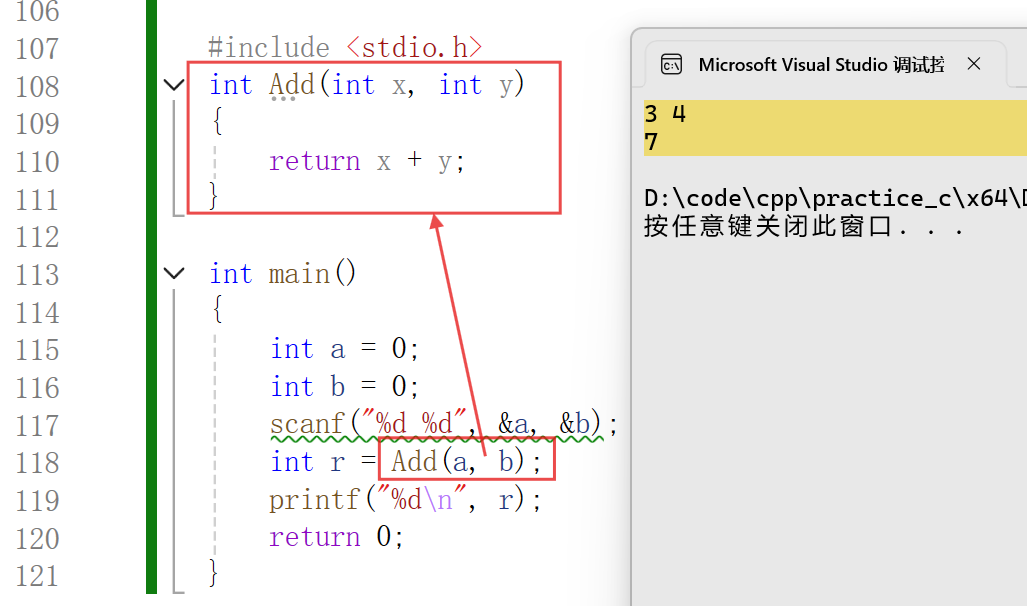Click line number 117 in the gutter
1027x606 pixels.
click(x=37, y=426)
